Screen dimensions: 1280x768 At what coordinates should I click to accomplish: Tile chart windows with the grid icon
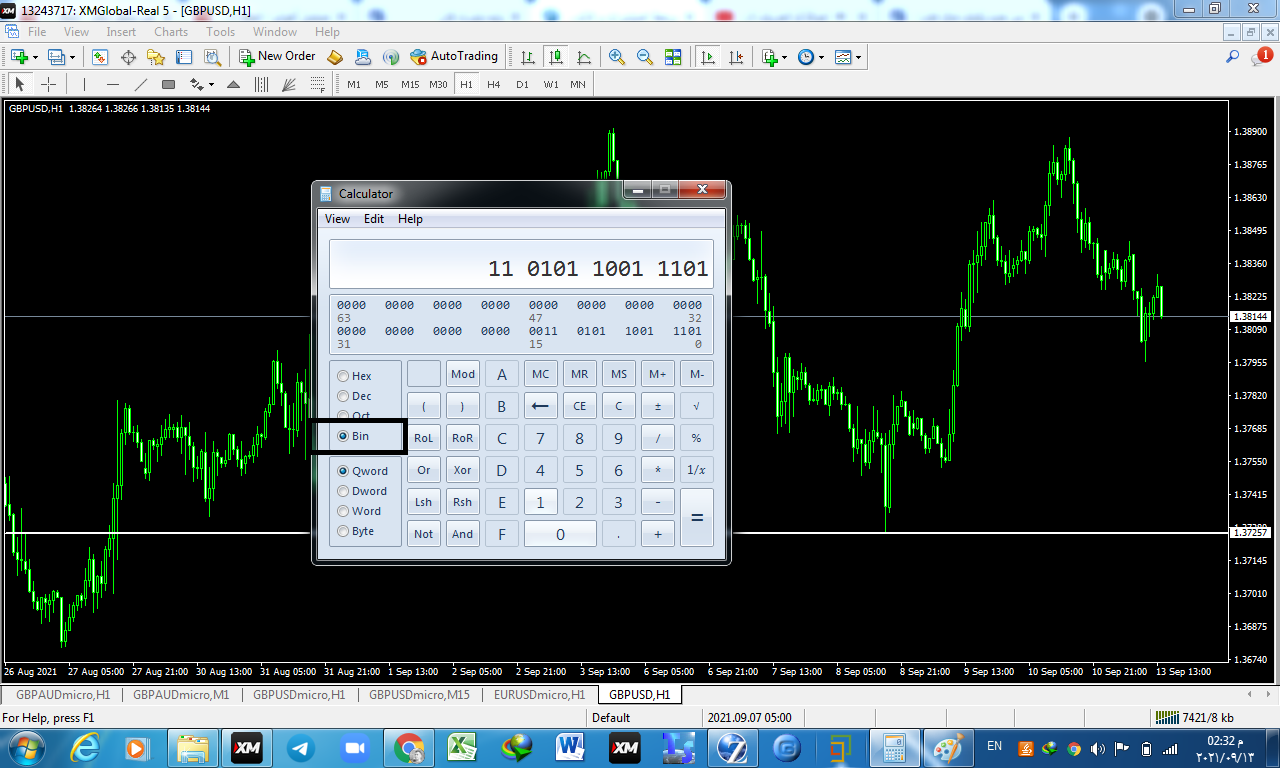click(x=673, y=57)
